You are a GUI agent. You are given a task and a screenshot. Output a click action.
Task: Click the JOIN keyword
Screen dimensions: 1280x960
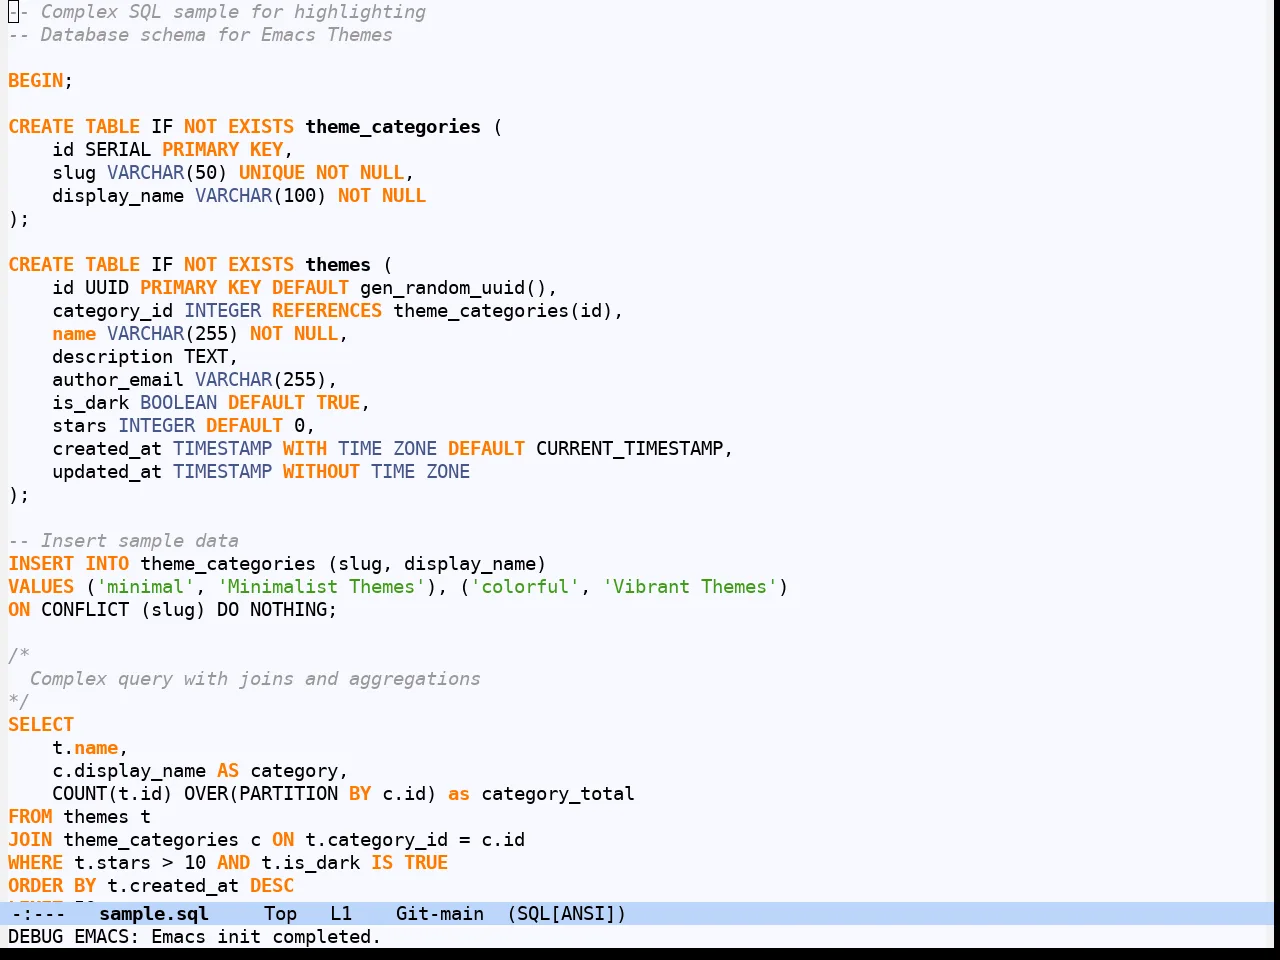[x=30, y=839]
